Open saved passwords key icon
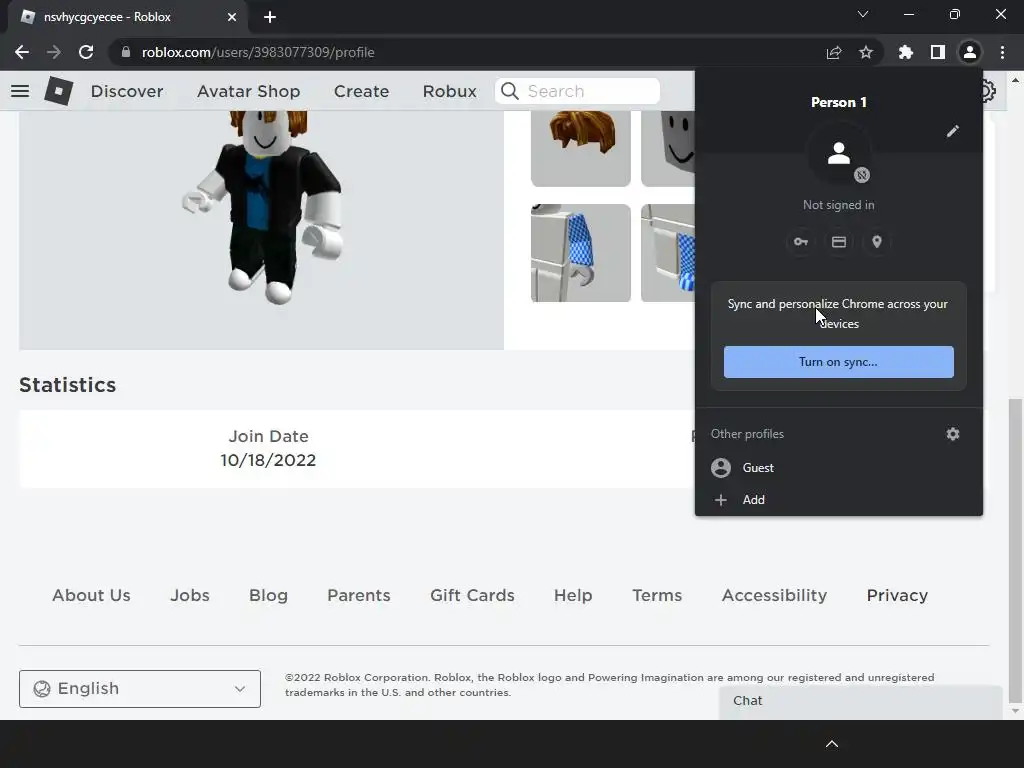 [x=801, y=242]
